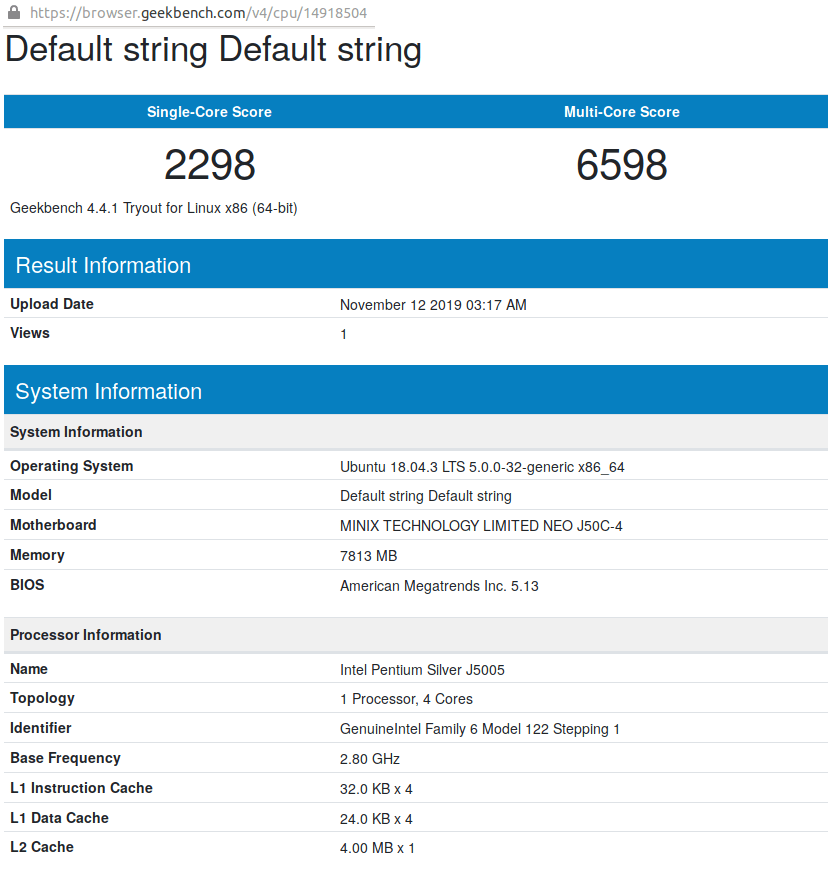Select the Memory label
Image resolution: width=828 pixels, height=873 pixels.
pyautogui.click(x=37, y=555)
